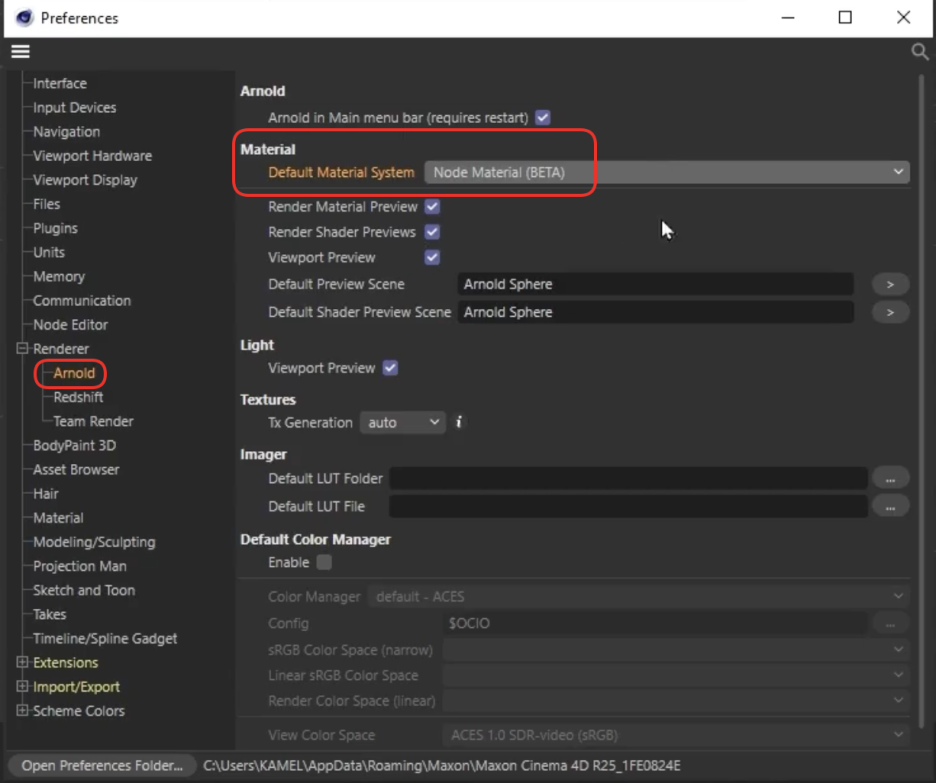
Task: Open Linear sRGB Color Space dropdown
Action: (676, 676)
